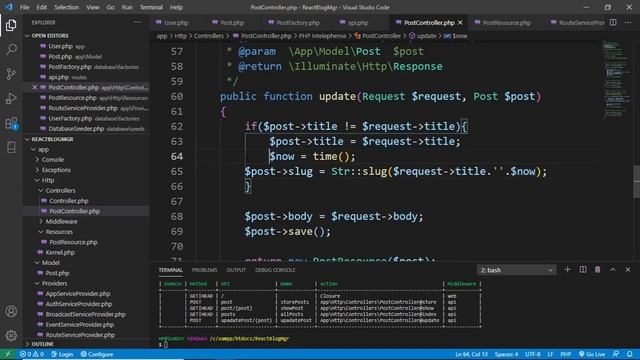The width and height of the screenshot is (640, 360).
Task: Open the Debug Console panel tab
Action: pyautogui.click(x=275, y=270)
